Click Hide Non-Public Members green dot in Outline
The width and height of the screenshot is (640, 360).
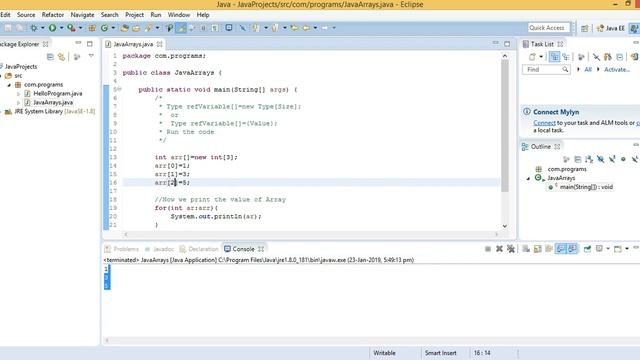coord(623,159)
